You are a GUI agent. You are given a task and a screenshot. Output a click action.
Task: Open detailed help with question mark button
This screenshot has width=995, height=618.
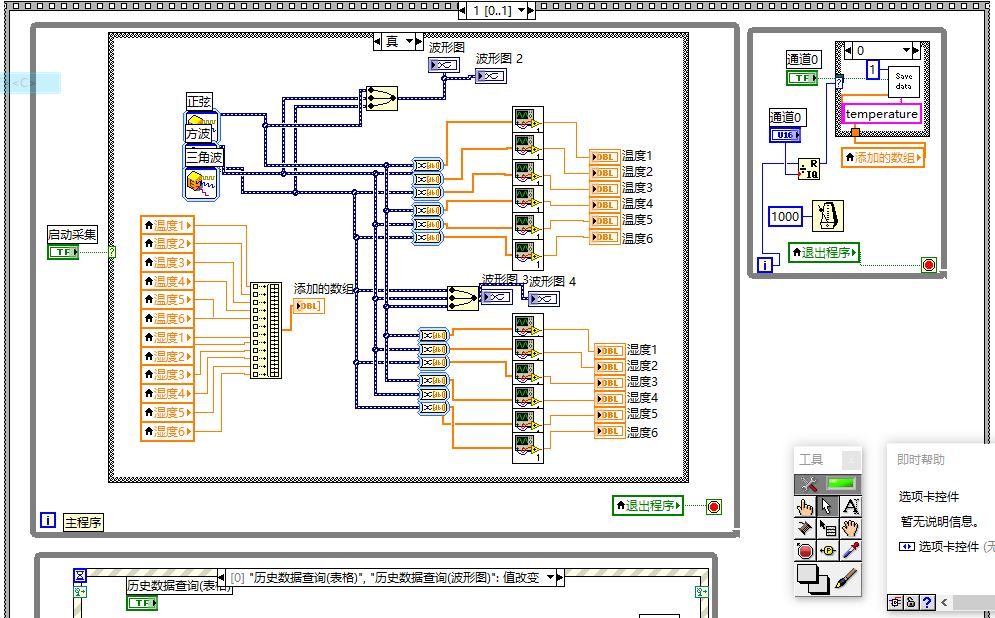point(927,602)
